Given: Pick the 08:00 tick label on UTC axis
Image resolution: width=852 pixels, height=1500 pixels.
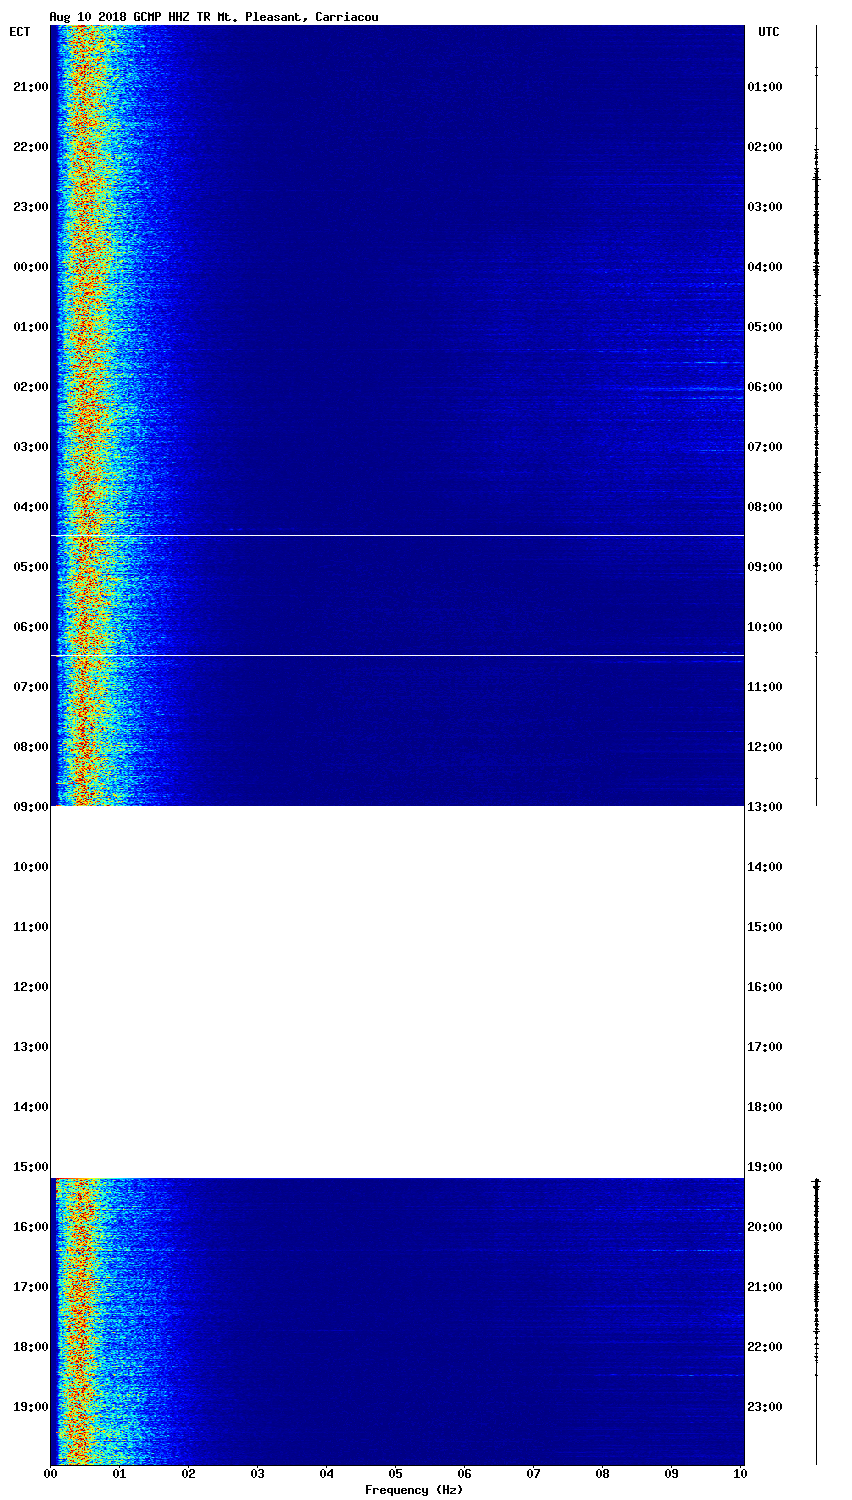Looking at the screenshot, I should 765,507.
